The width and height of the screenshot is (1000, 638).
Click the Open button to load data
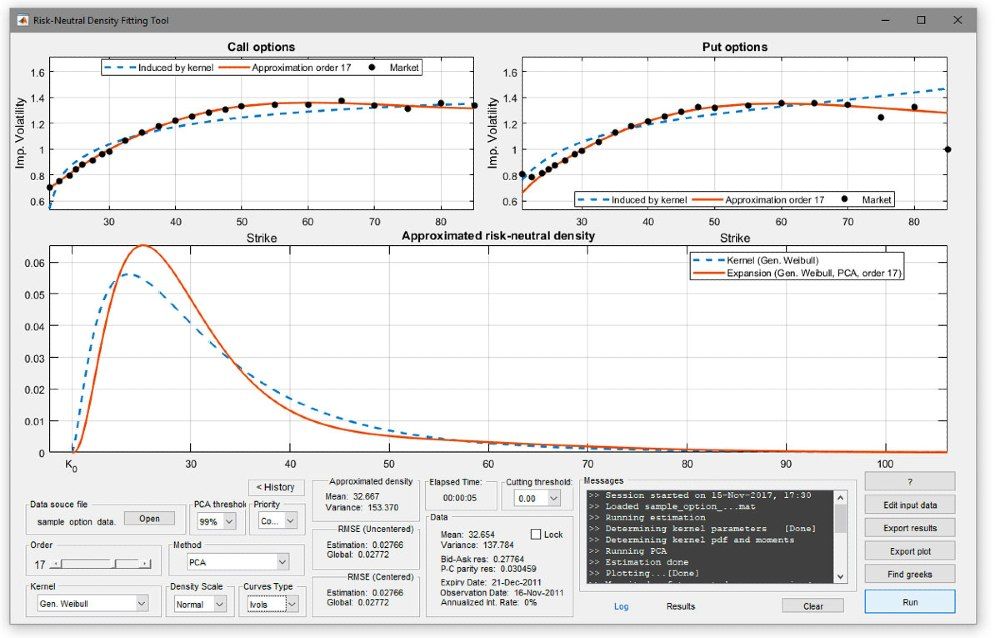click(148, 517)
